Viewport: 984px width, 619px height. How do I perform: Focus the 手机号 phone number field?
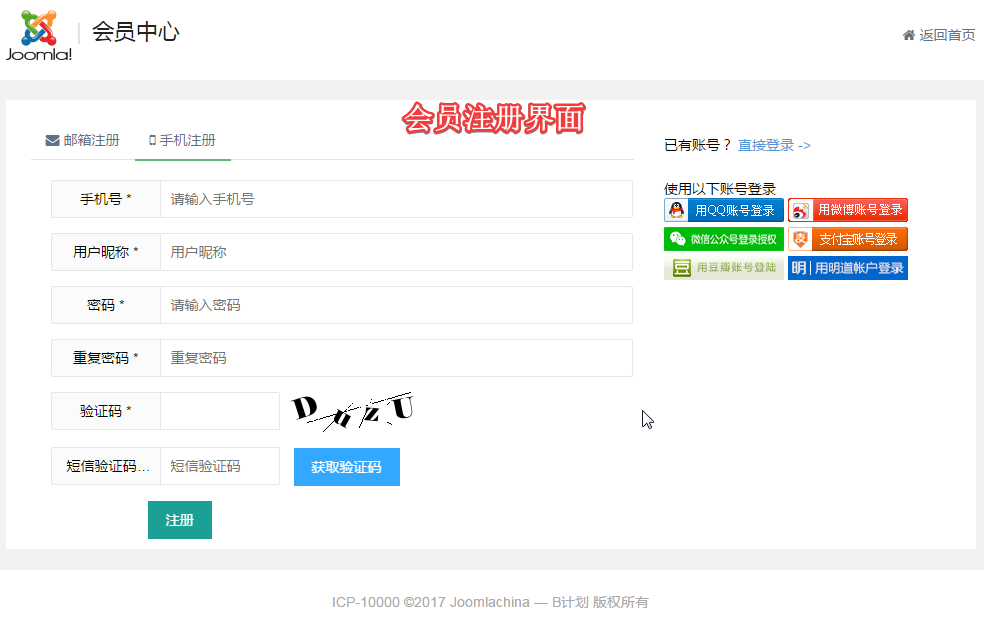coord(396,199)
